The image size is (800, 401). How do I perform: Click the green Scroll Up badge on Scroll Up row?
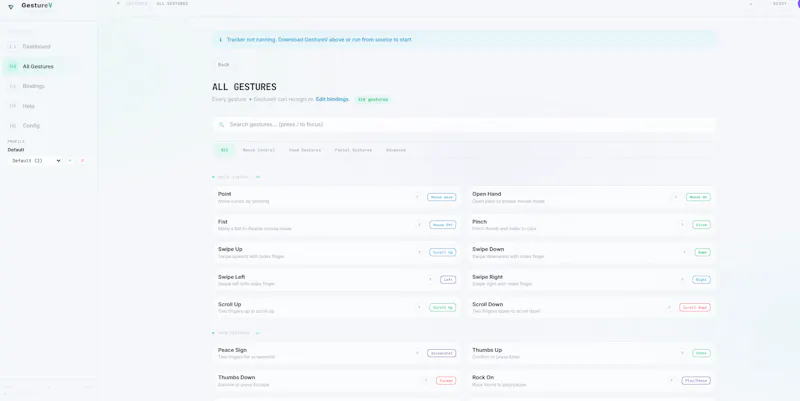tap(443, 307)
